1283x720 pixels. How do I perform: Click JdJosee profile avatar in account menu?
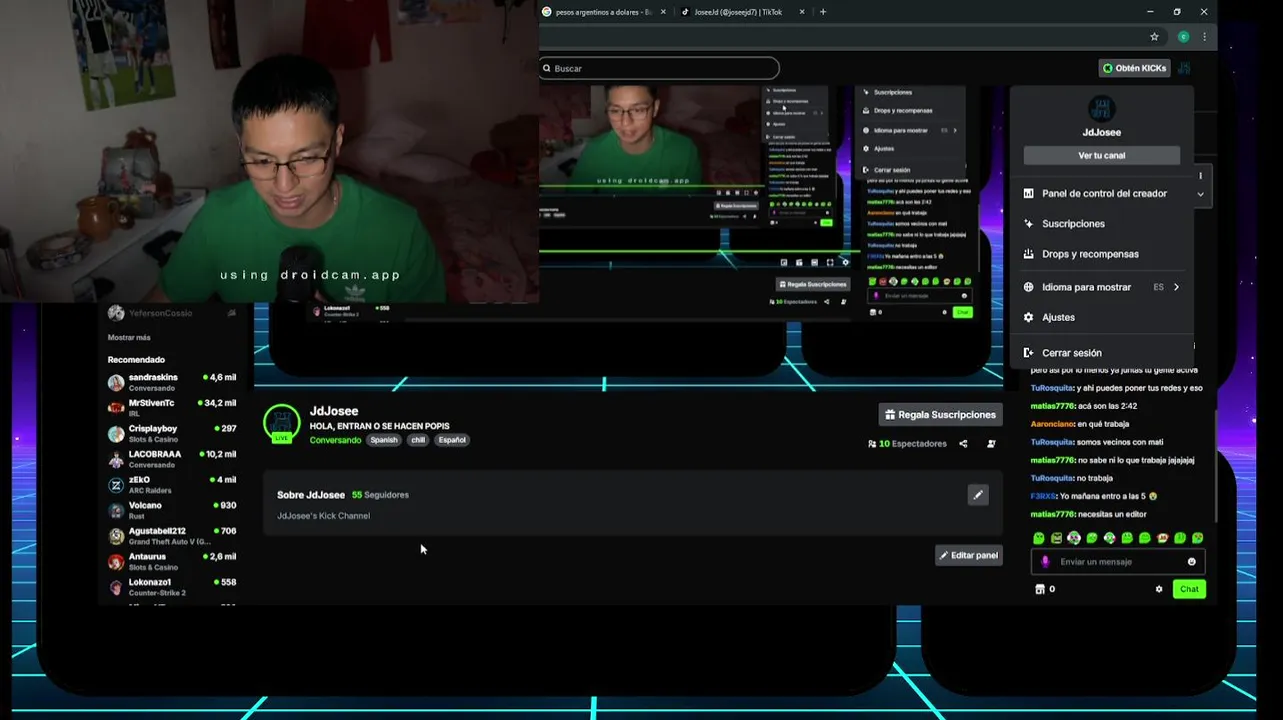(x=1101, y=108)
